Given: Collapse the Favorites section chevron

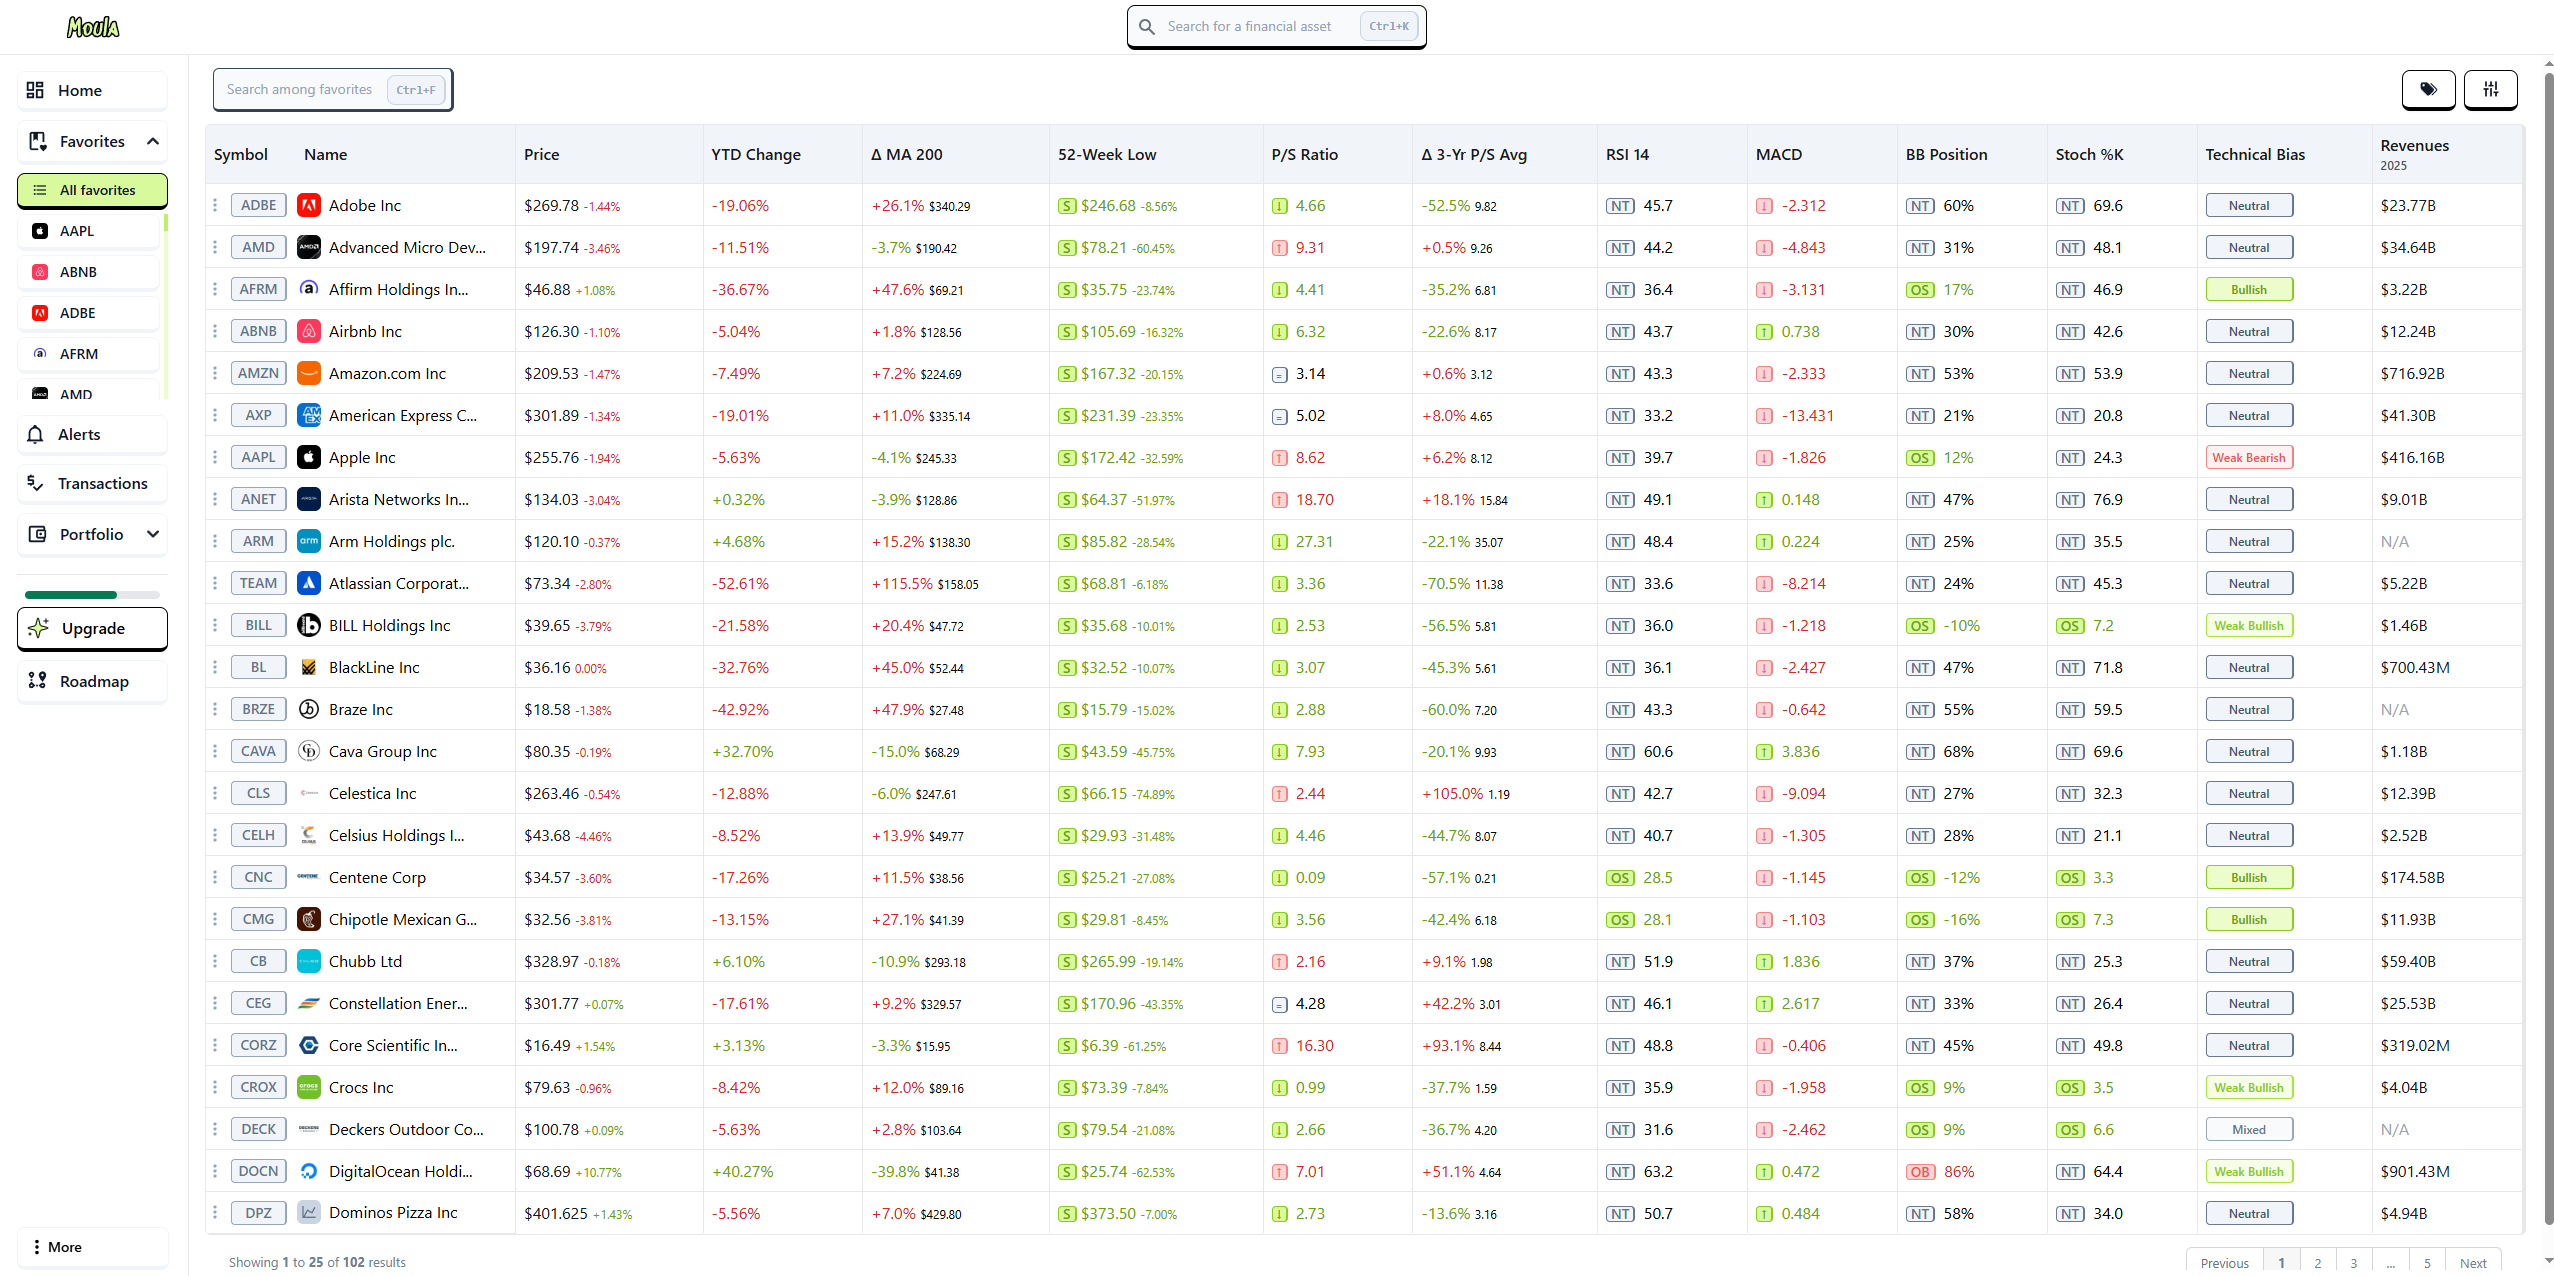Looking at the screenshot, I should point(153,141).
